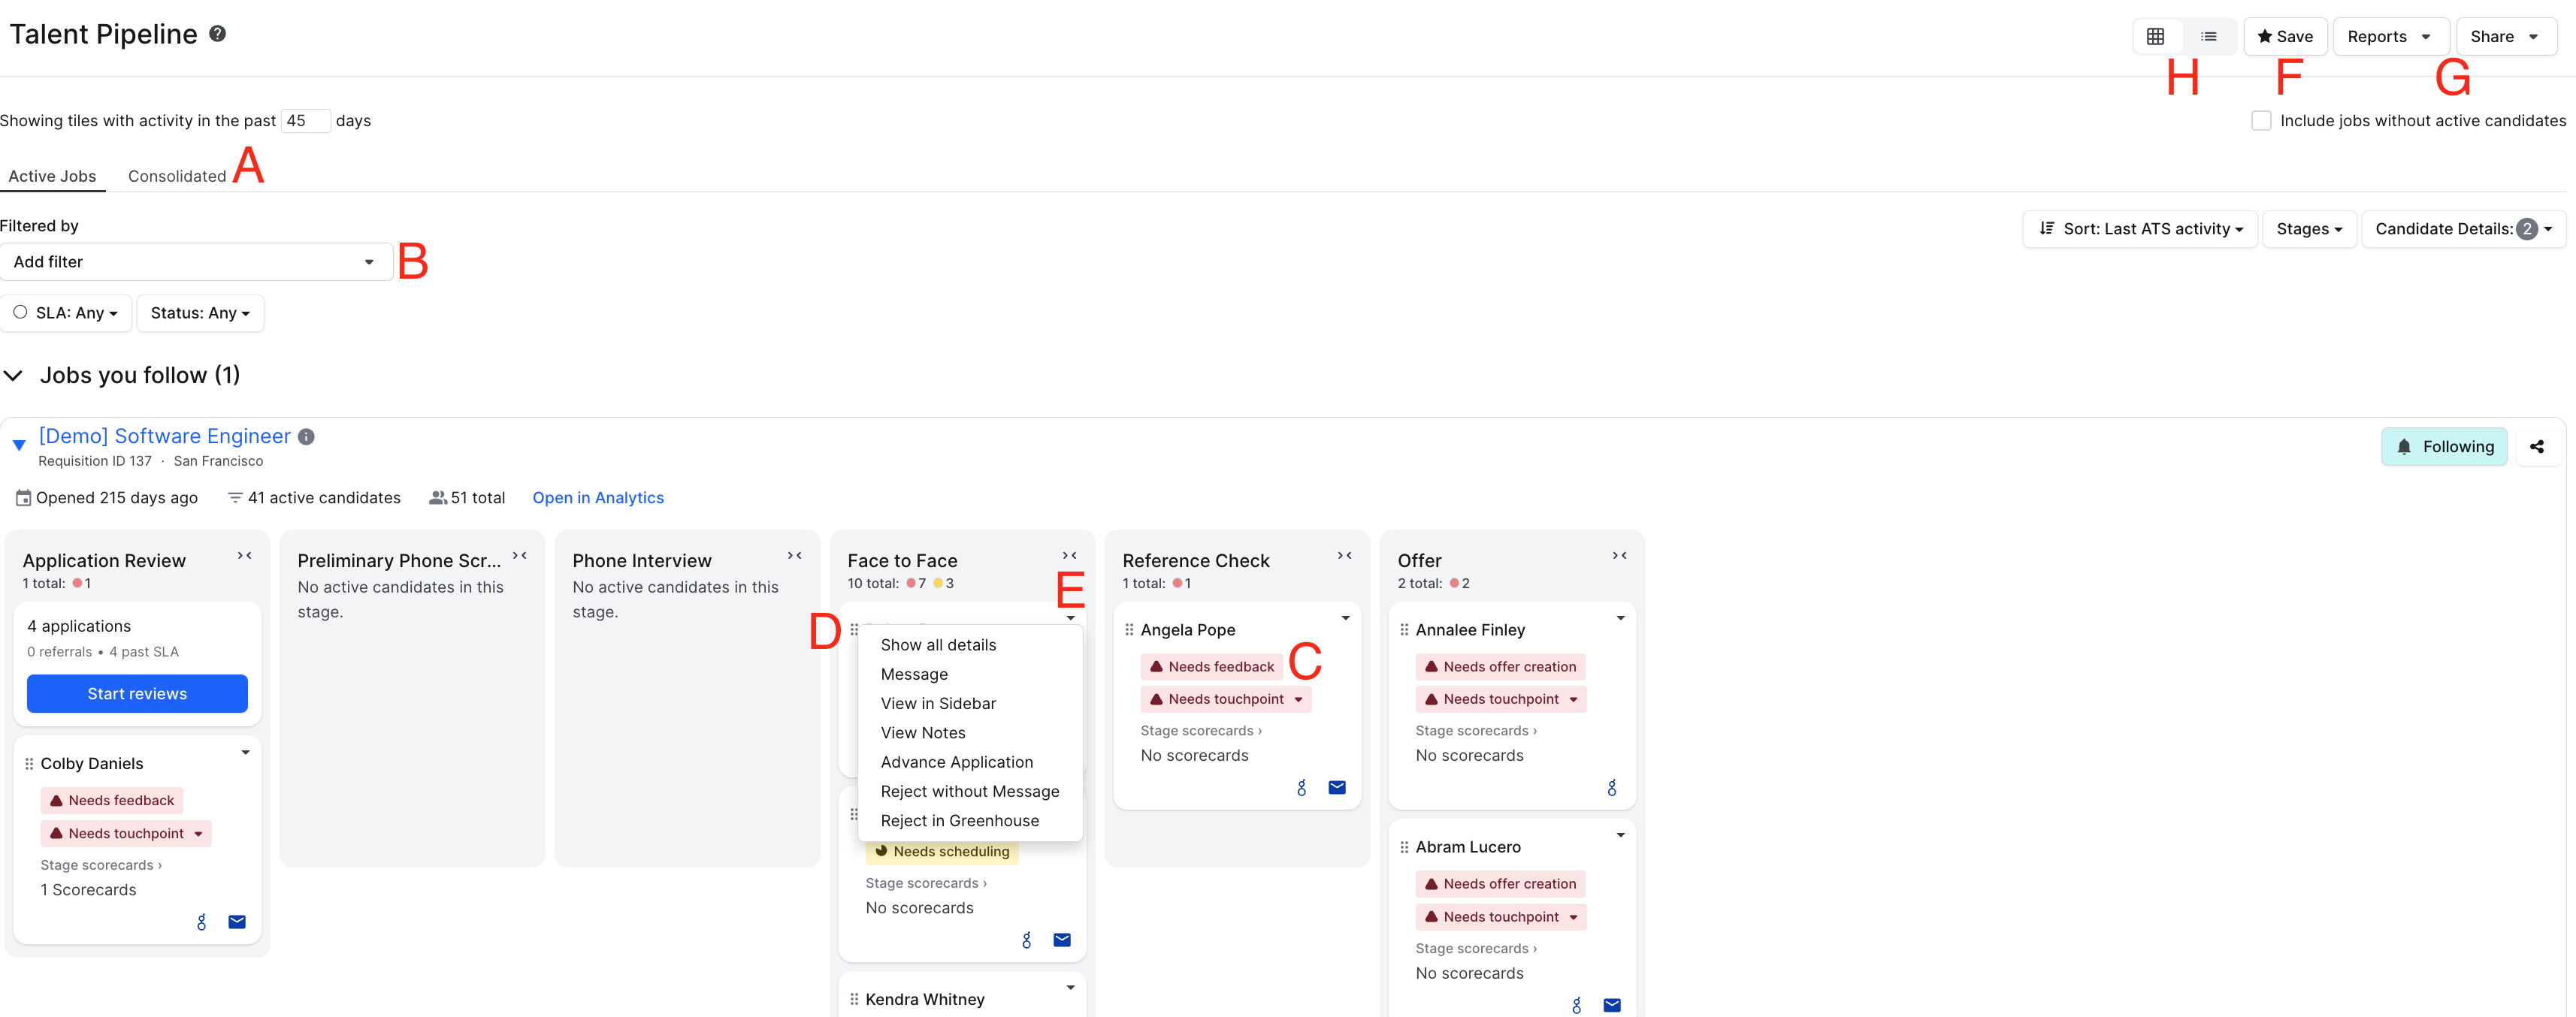Expand Colby Daniels card options
This screenshot has width=2576, height=1017.
coord(245,752)
